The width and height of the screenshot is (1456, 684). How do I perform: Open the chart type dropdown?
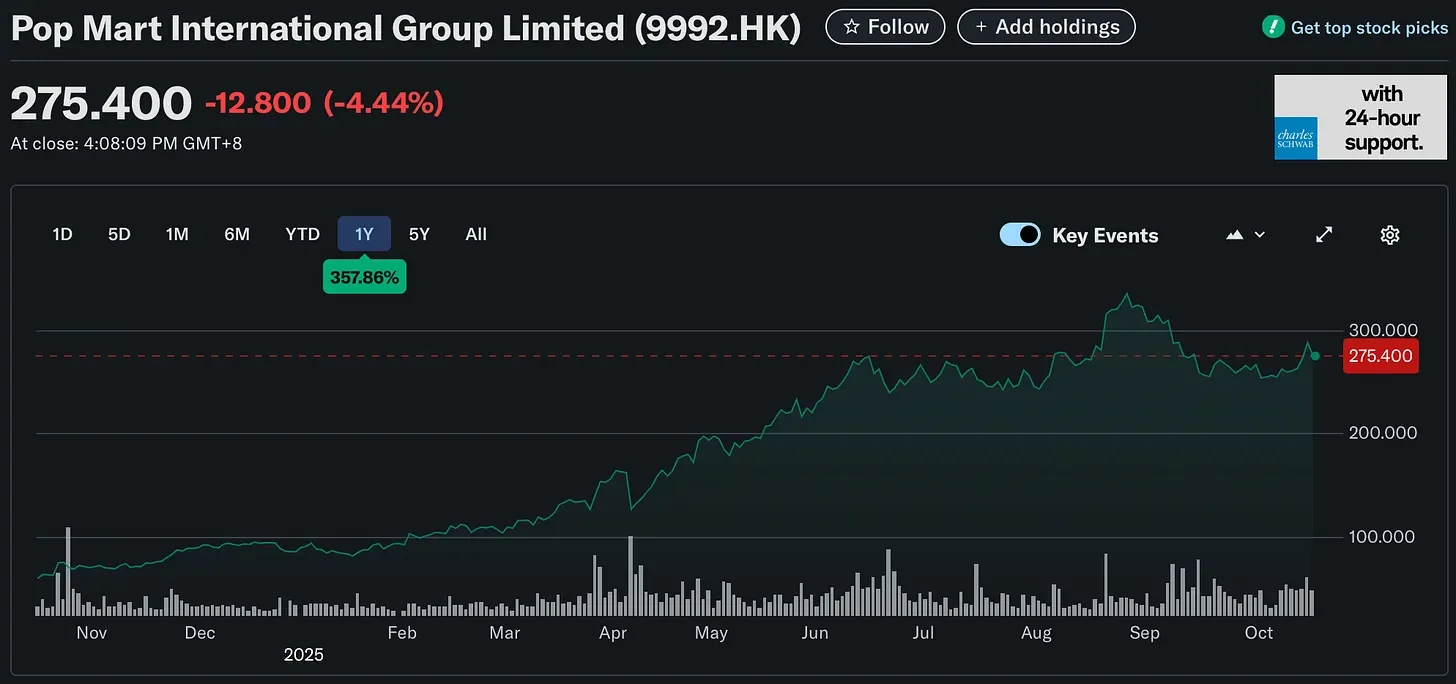[x=1245, y=235]
